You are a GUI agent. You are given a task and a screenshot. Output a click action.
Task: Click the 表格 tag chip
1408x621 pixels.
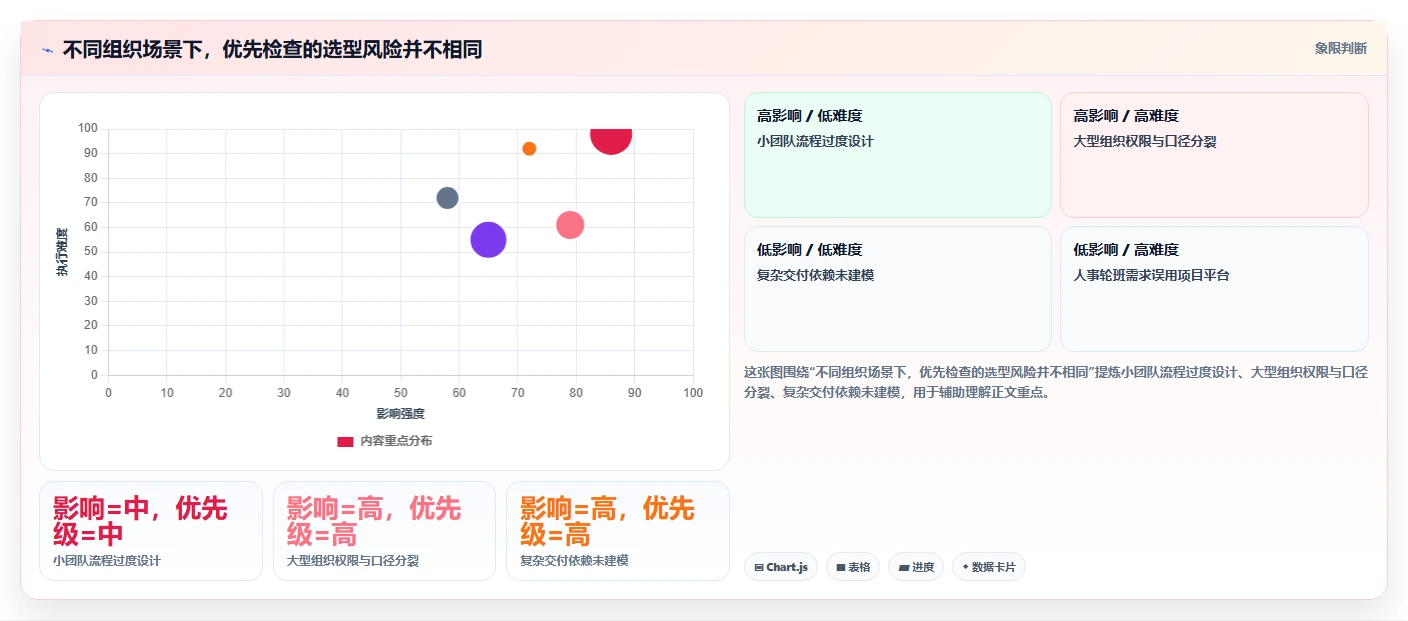pyautogui.click(x=853, y=567)
